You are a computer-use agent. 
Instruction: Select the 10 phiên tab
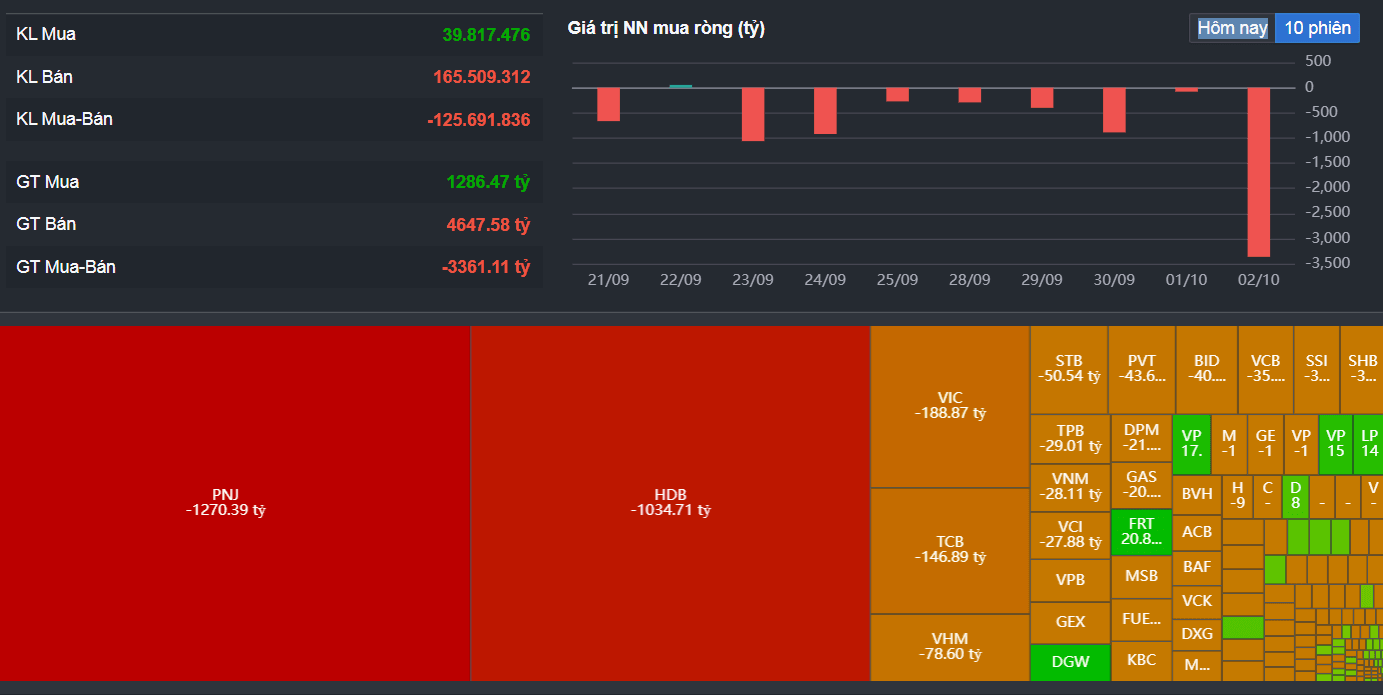click(x=1318, y=28)
